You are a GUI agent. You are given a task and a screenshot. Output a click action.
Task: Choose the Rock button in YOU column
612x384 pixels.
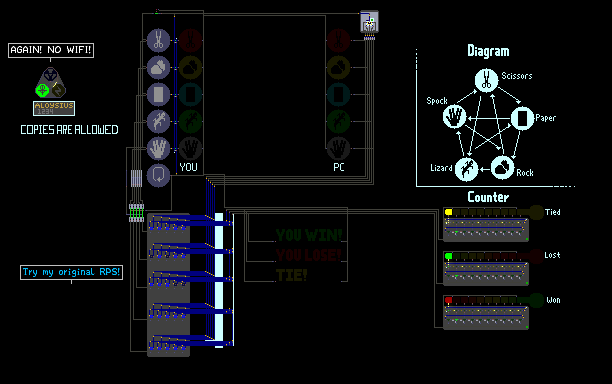click(158, 68)
